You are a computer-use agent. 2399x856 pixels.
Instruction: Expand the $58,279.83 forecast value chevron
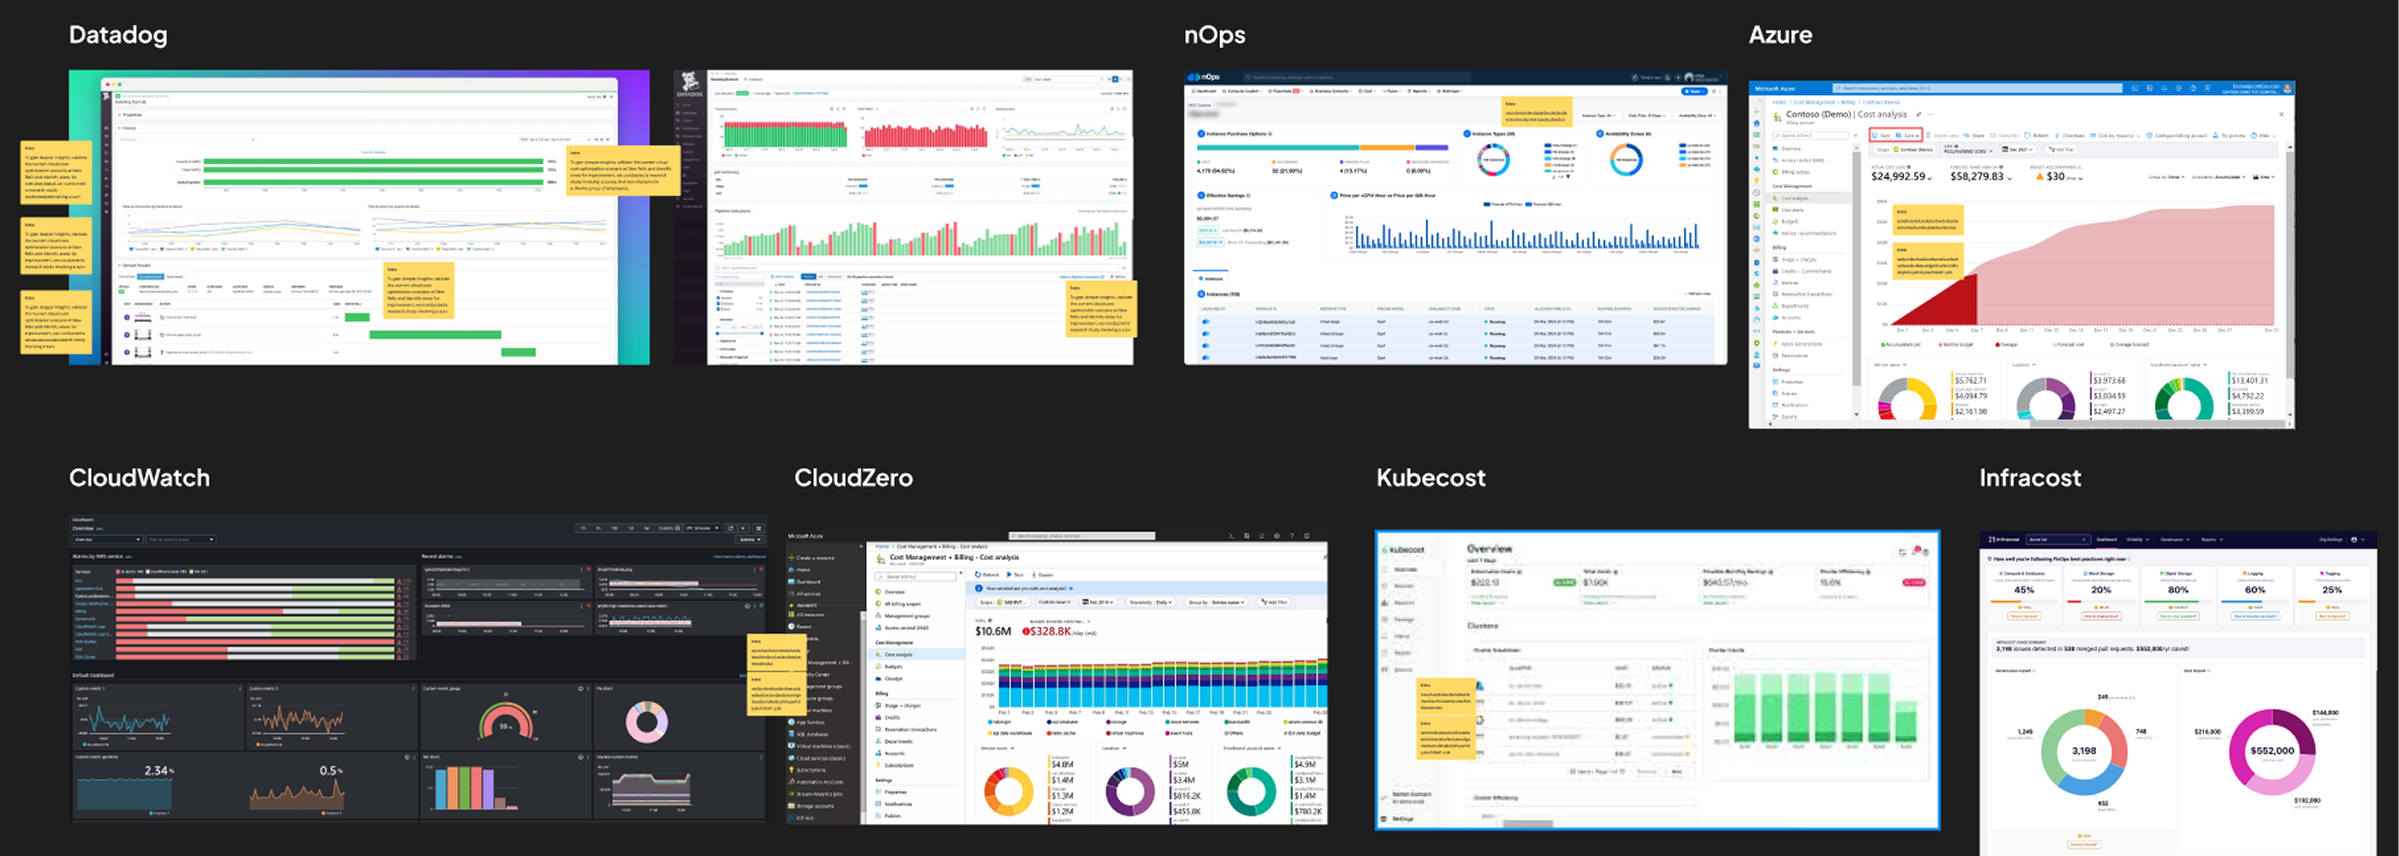point(2010,178)
